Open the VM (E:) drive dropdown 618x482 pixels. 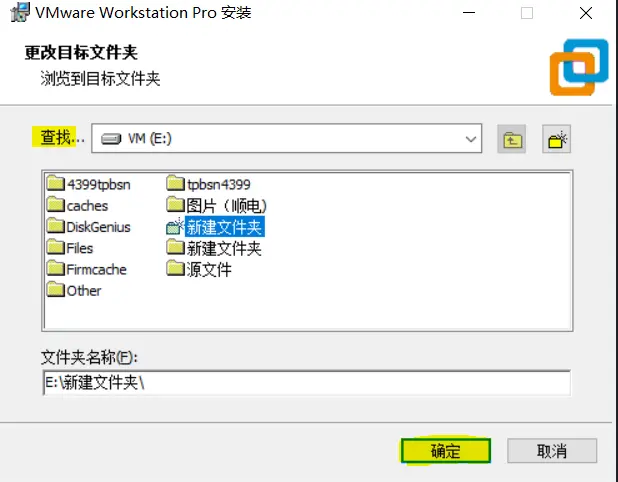point(287,138)
